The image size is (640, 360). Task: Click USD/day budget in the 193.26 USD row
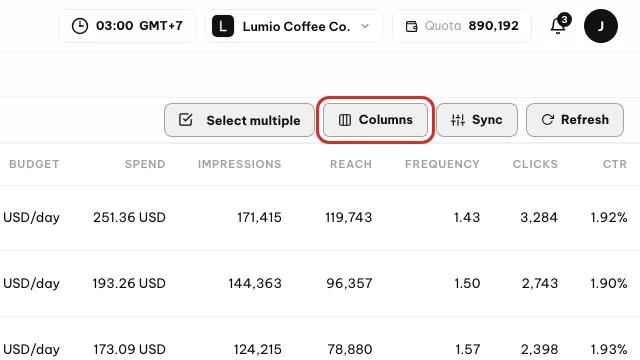31,283
